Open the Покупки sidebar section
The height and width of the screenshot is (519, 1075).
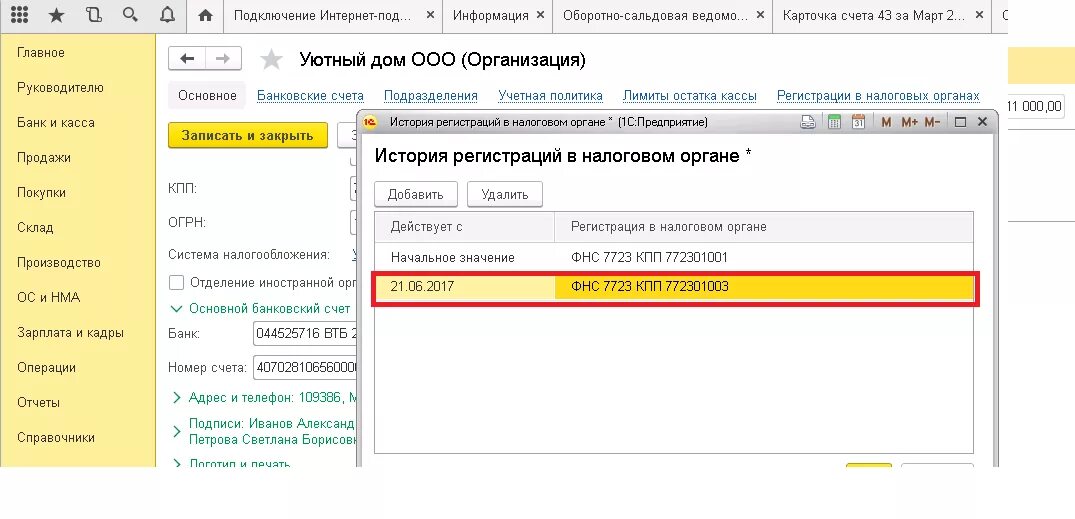42,193
